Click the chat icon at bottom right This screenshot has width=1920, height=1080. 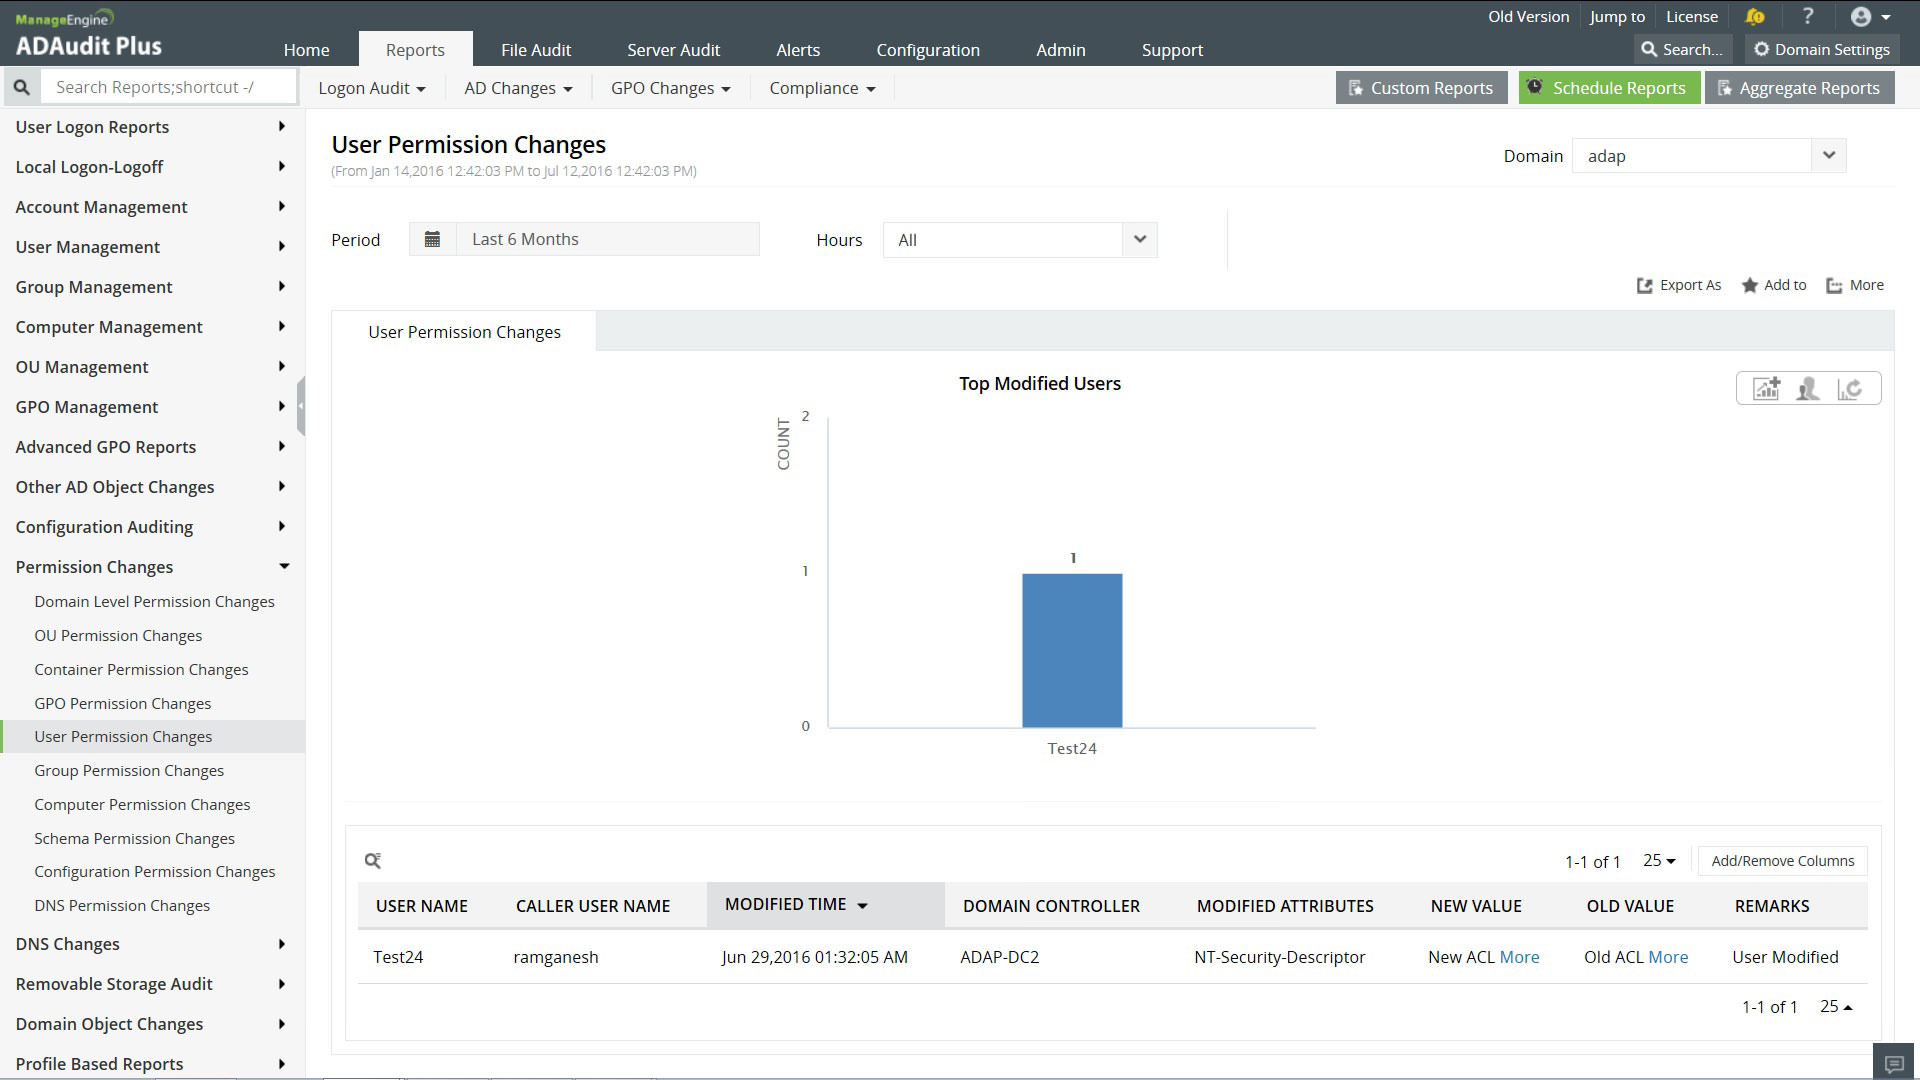pos(1893,1063)
